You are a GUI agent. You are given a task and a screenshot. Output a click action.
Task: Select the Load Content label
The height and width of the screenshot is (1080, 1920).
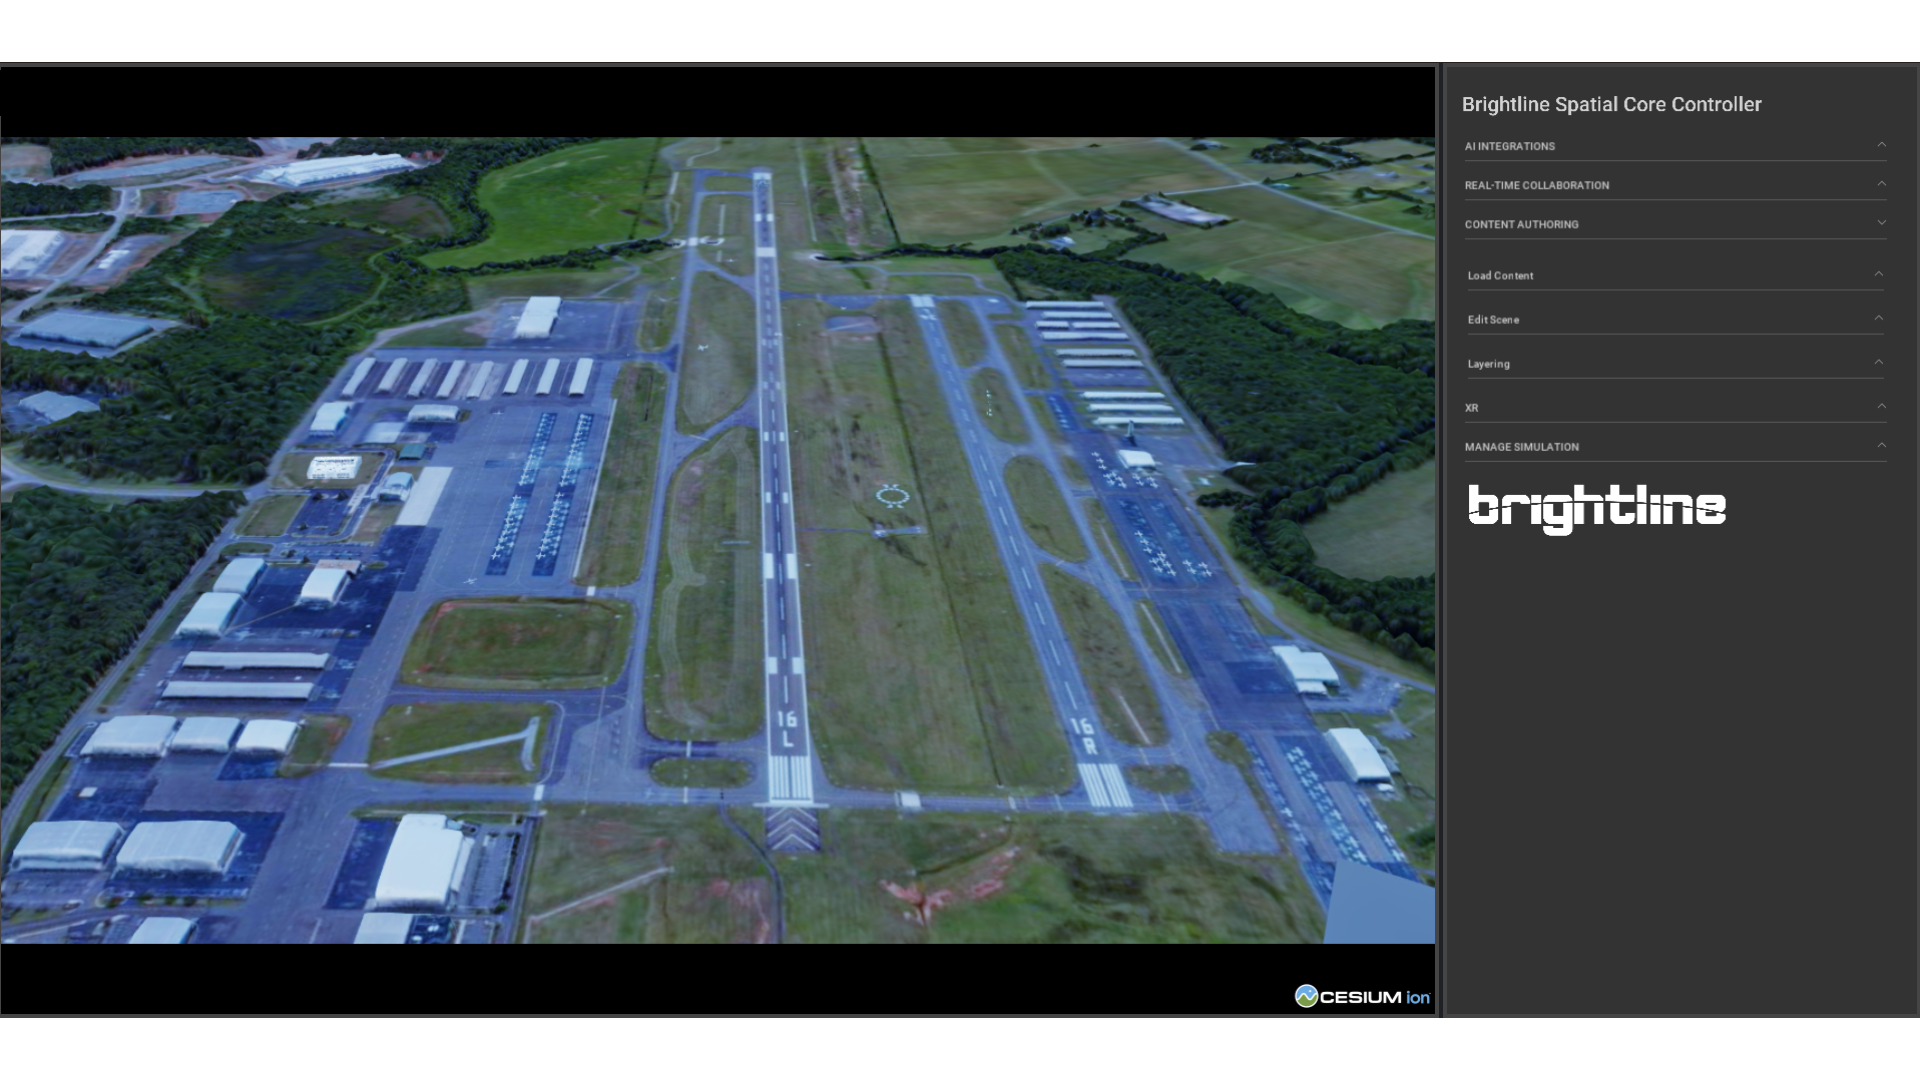click(x=1498, y=275)
